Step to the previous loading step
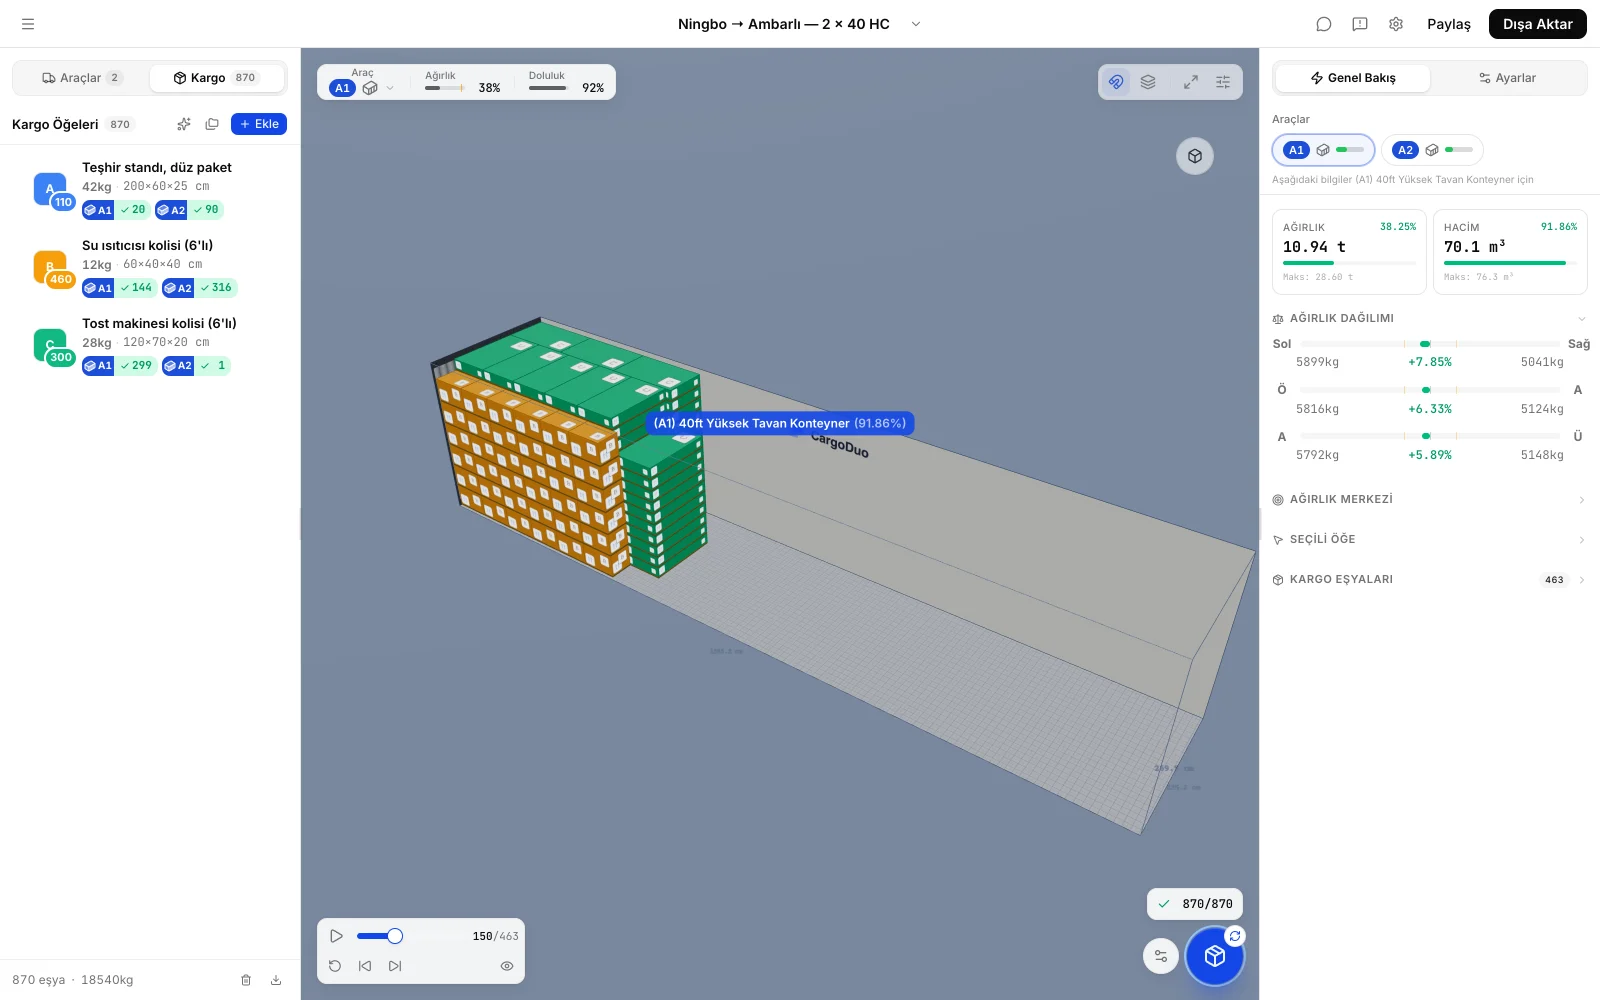This screenshot has height=1000, width=1600. 365,966
